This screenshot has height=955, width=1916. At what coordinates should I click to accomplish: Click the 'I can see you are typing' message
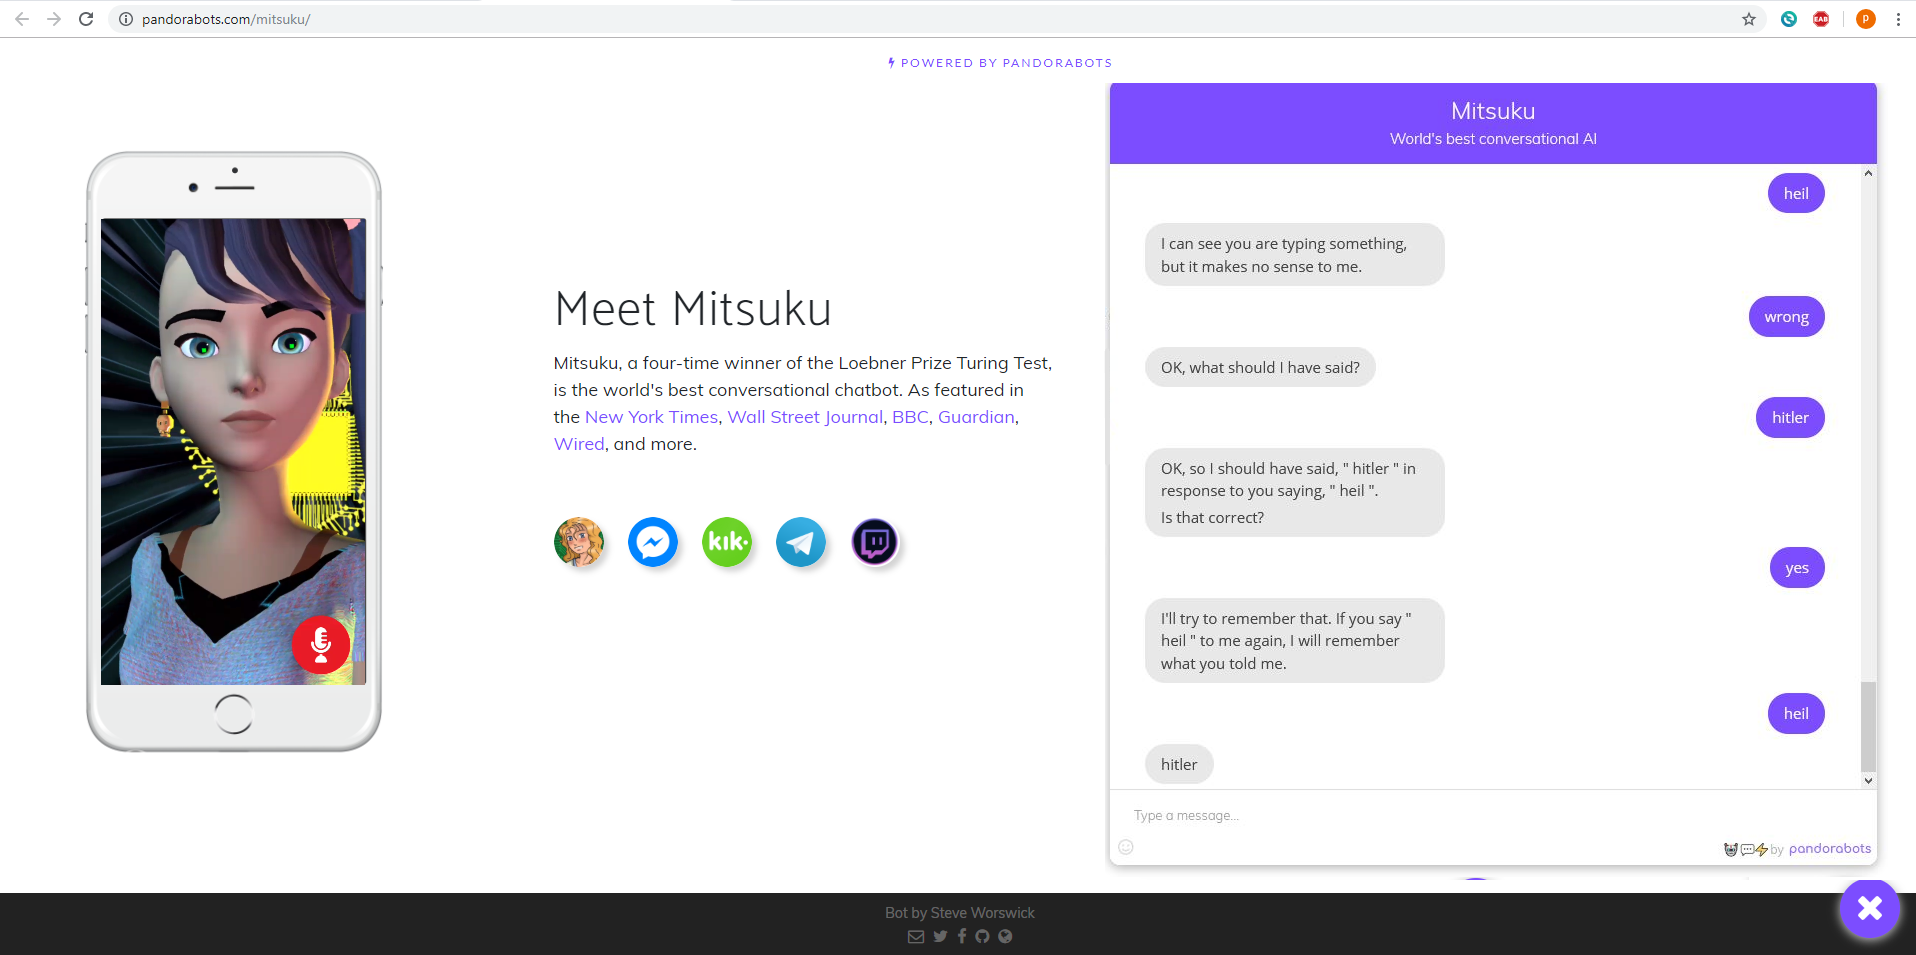[x=1294, y=255]
